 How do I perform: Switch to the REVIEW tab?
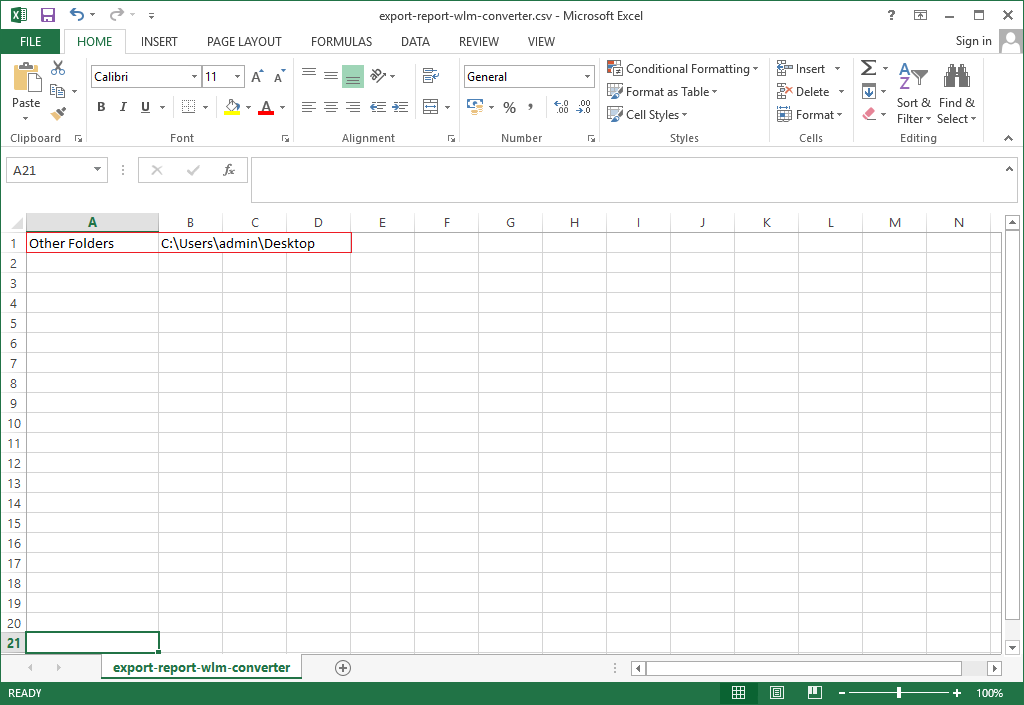click(479, 42)
